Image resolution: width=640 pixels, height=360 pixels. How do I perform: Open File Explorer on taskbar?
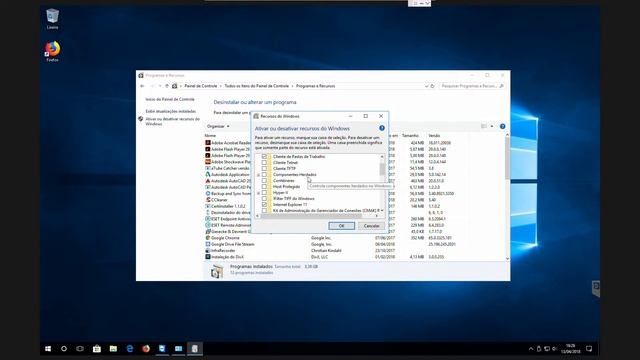tap(113, 349)
